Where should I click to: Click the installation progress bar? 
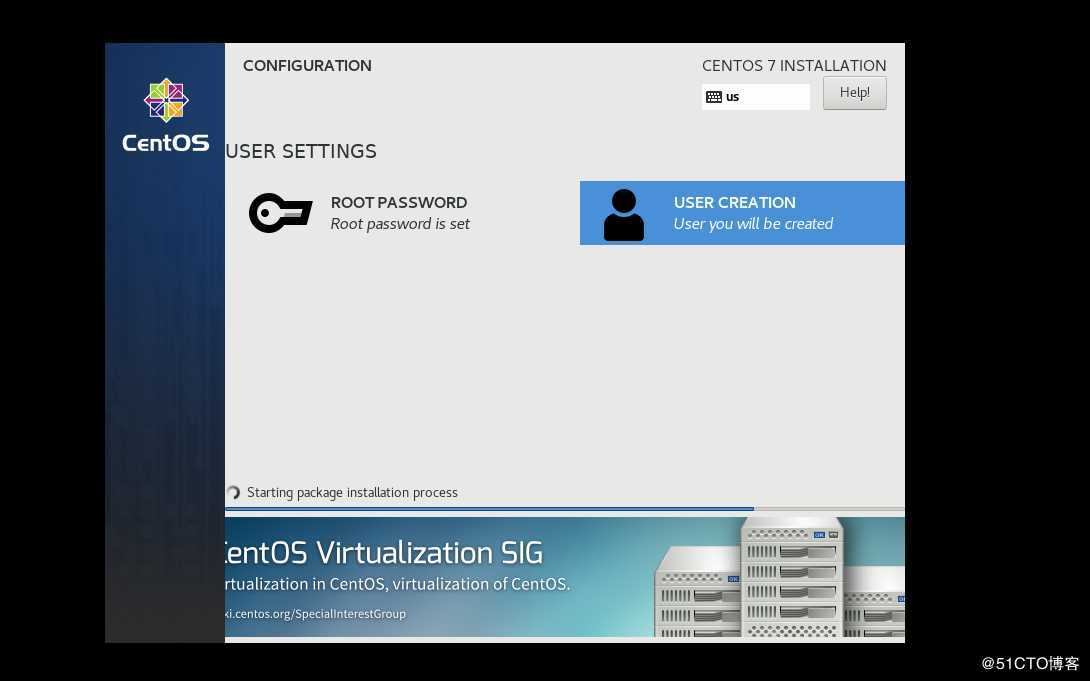(564, 509)
